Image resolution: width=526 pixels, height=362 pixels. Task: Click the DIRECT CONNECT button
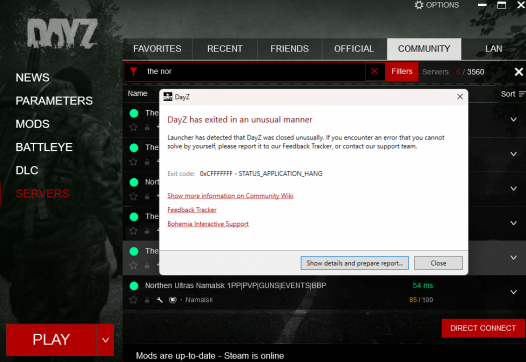click(x=483, y=328)
